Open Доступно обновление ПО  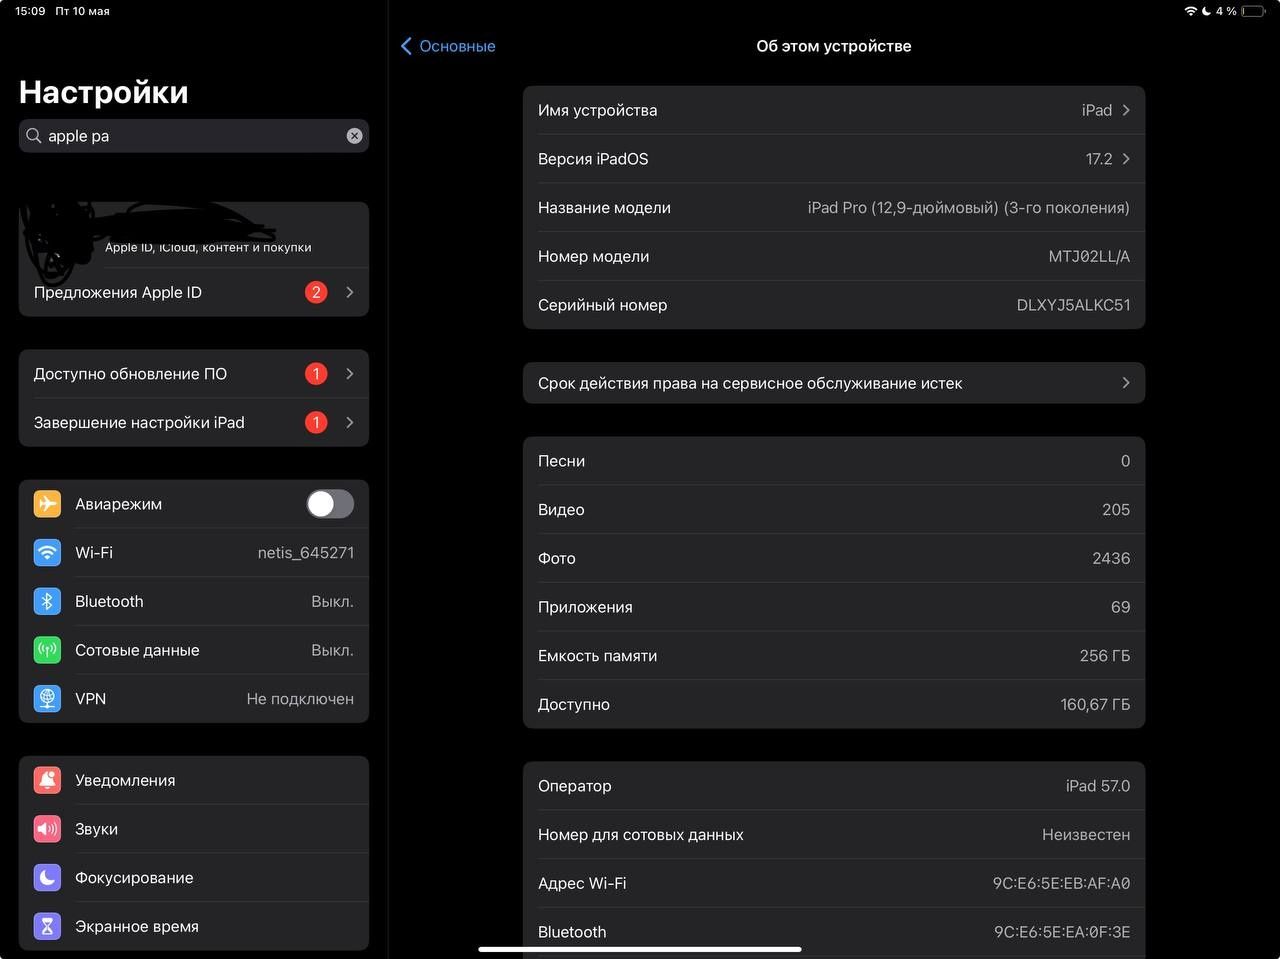coord(194,374)
